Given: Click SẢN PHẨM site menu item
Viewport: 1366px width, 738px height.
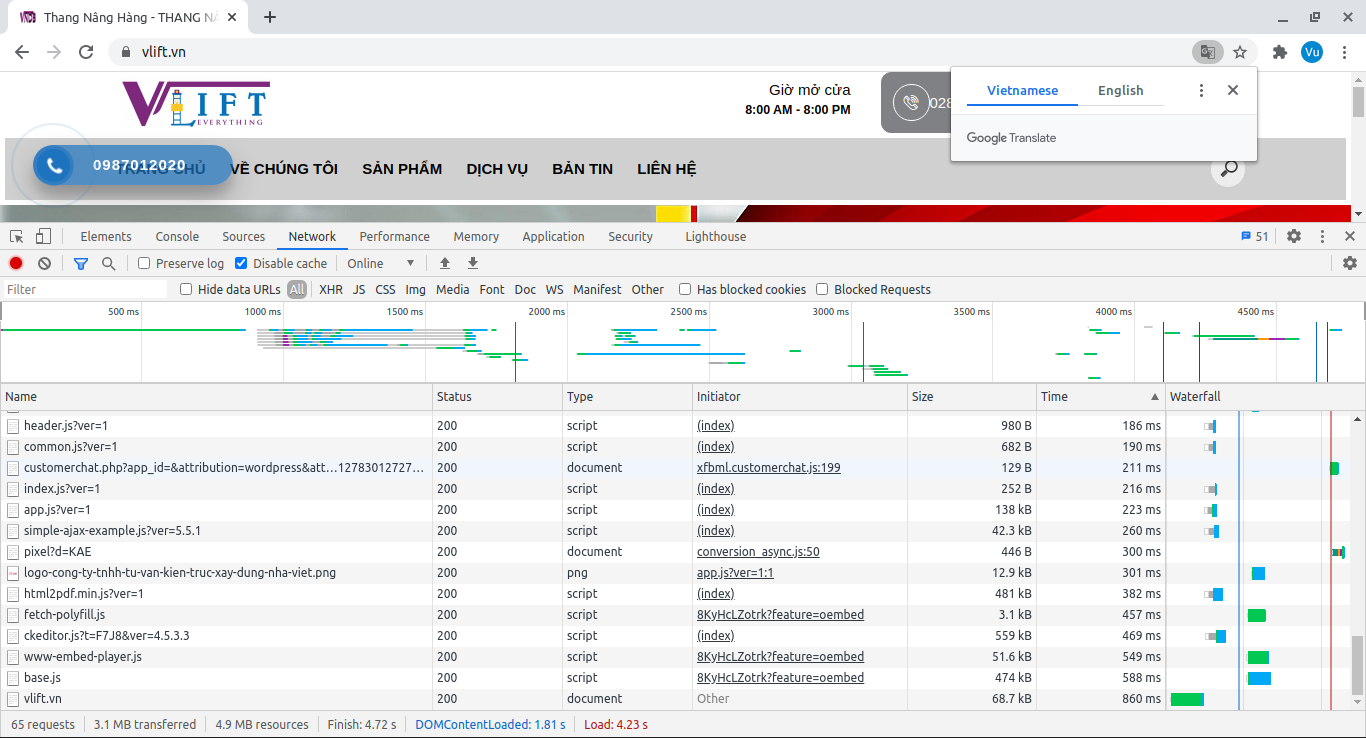Looking at the screenshot, I should click(402, 169).
